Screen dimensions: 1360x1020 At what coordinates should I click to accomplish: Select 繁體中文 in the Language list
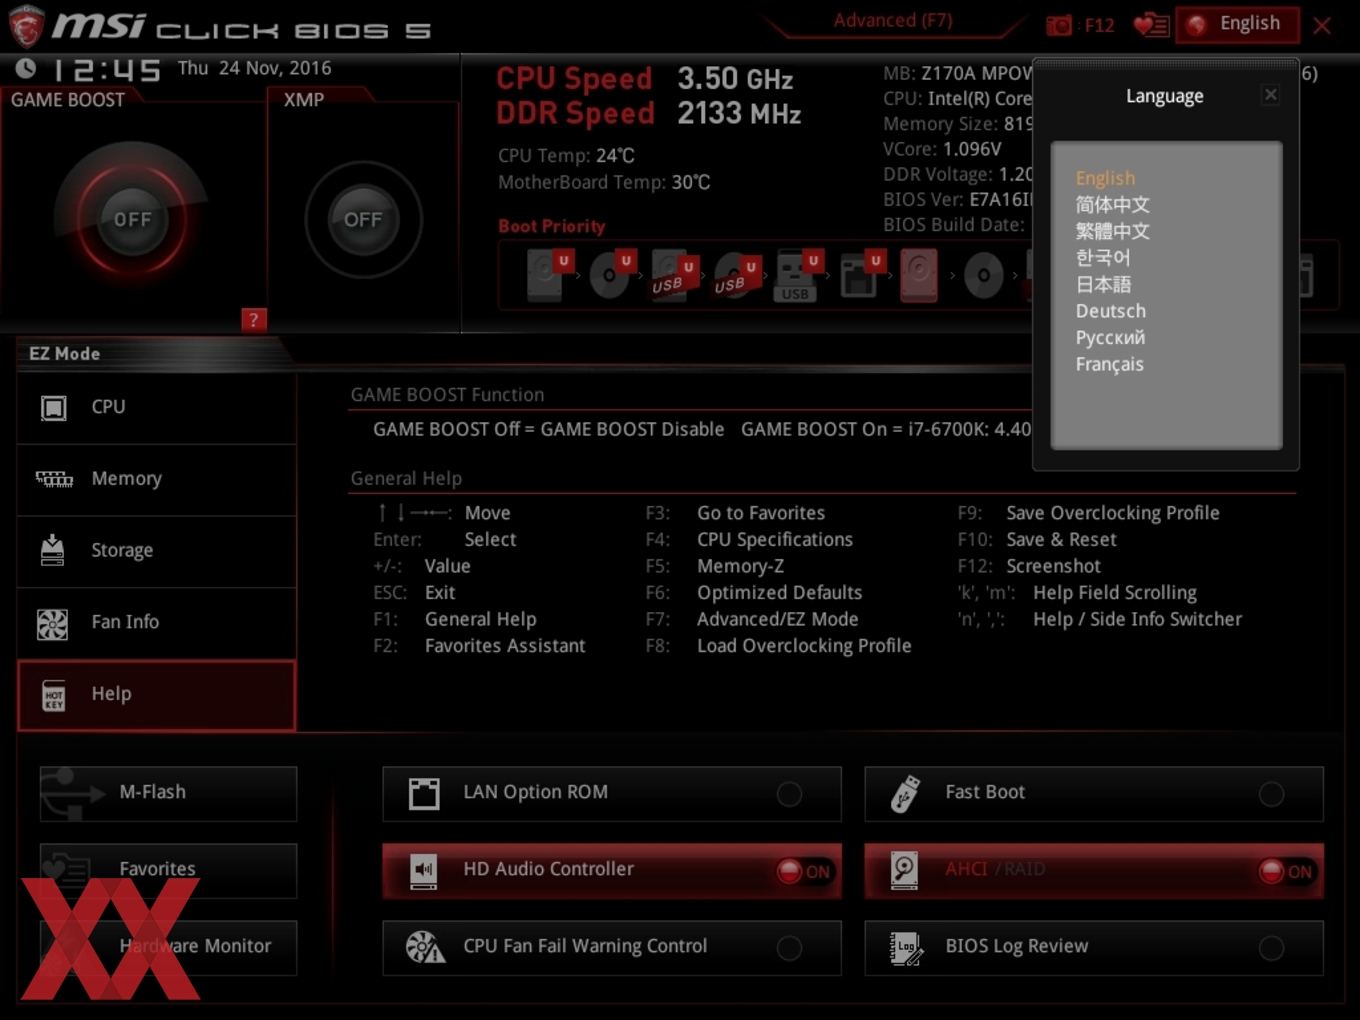pyautogui.click(x=1112, y=231)
